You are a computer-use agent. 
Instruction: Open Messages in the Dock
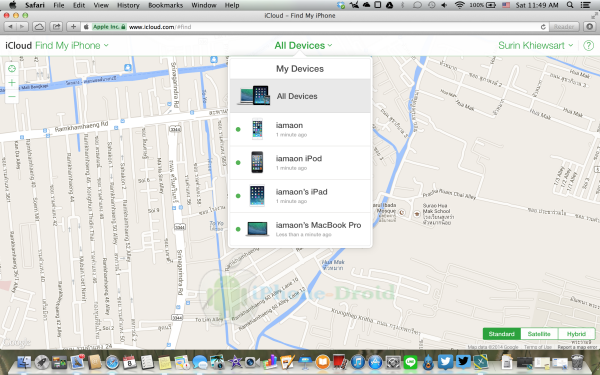199,362
